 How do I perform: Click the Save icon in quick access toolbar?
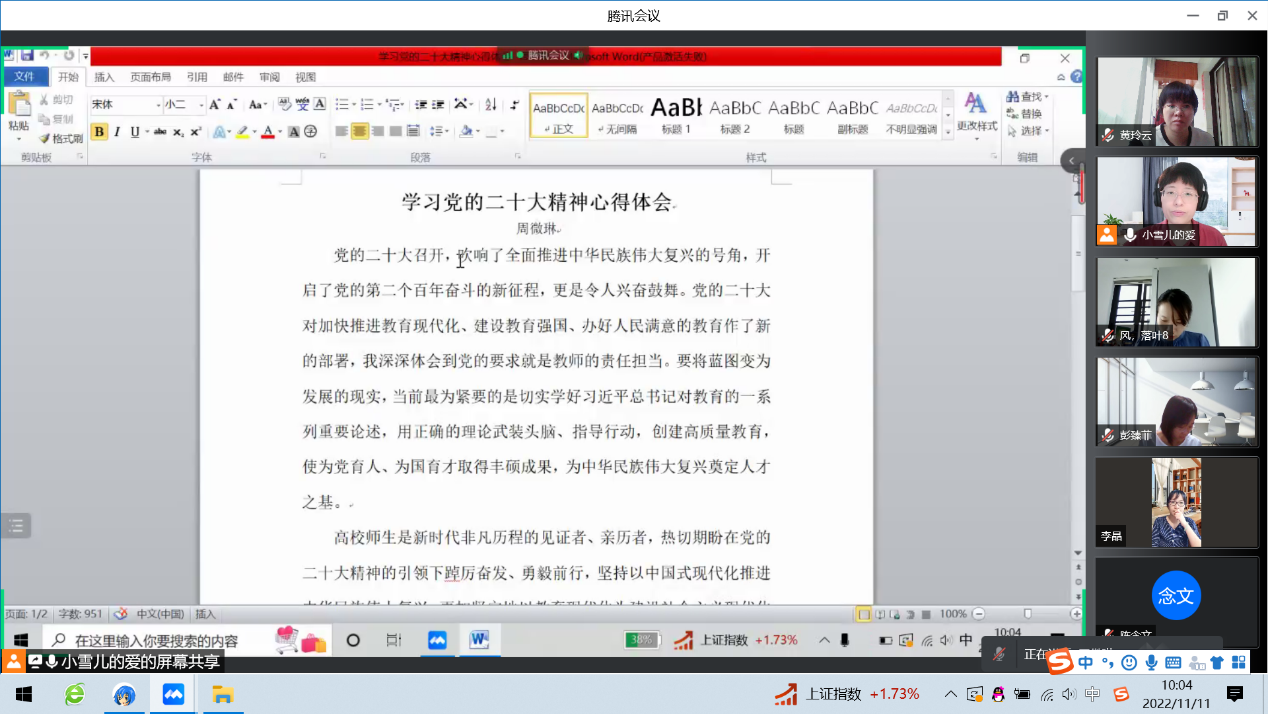pyautogui.click(x=27, y=56)
